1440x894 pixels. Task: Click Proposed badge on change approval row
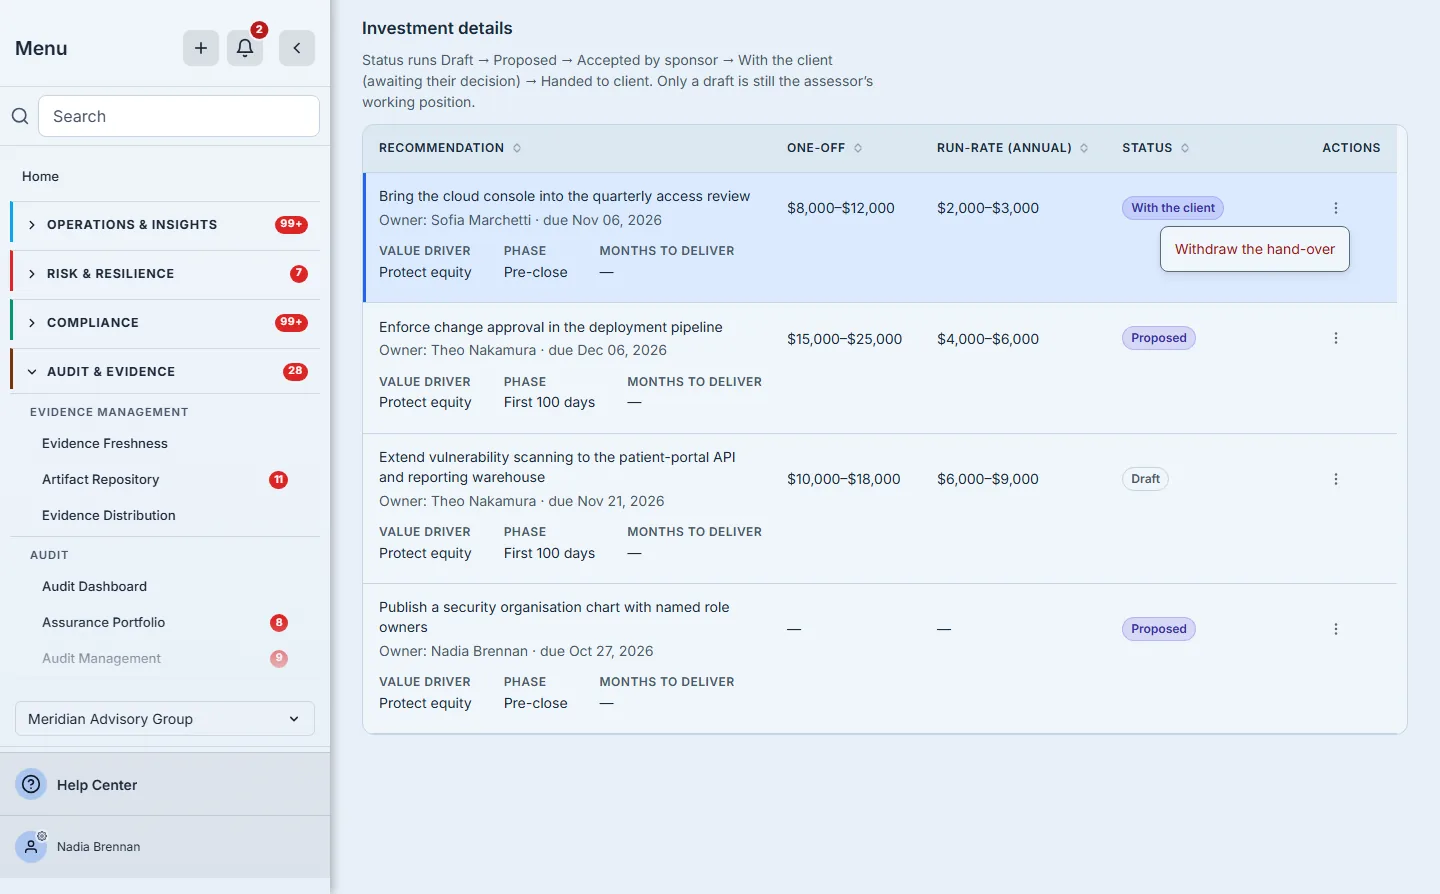pos(1159,338)
